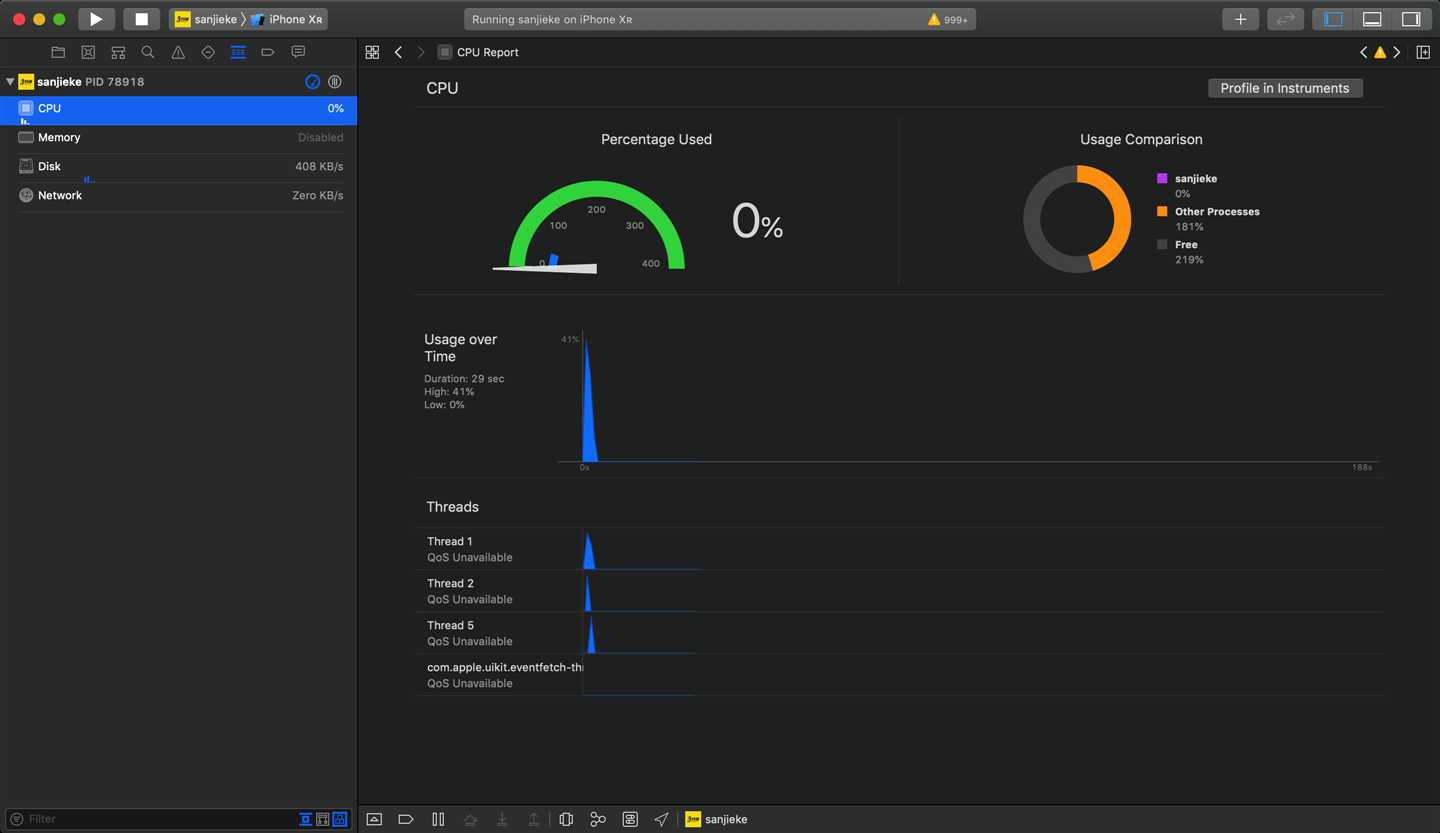Toggle the navigator panel visibility
1440x833 pixels.
click(x=1333, y=19)
